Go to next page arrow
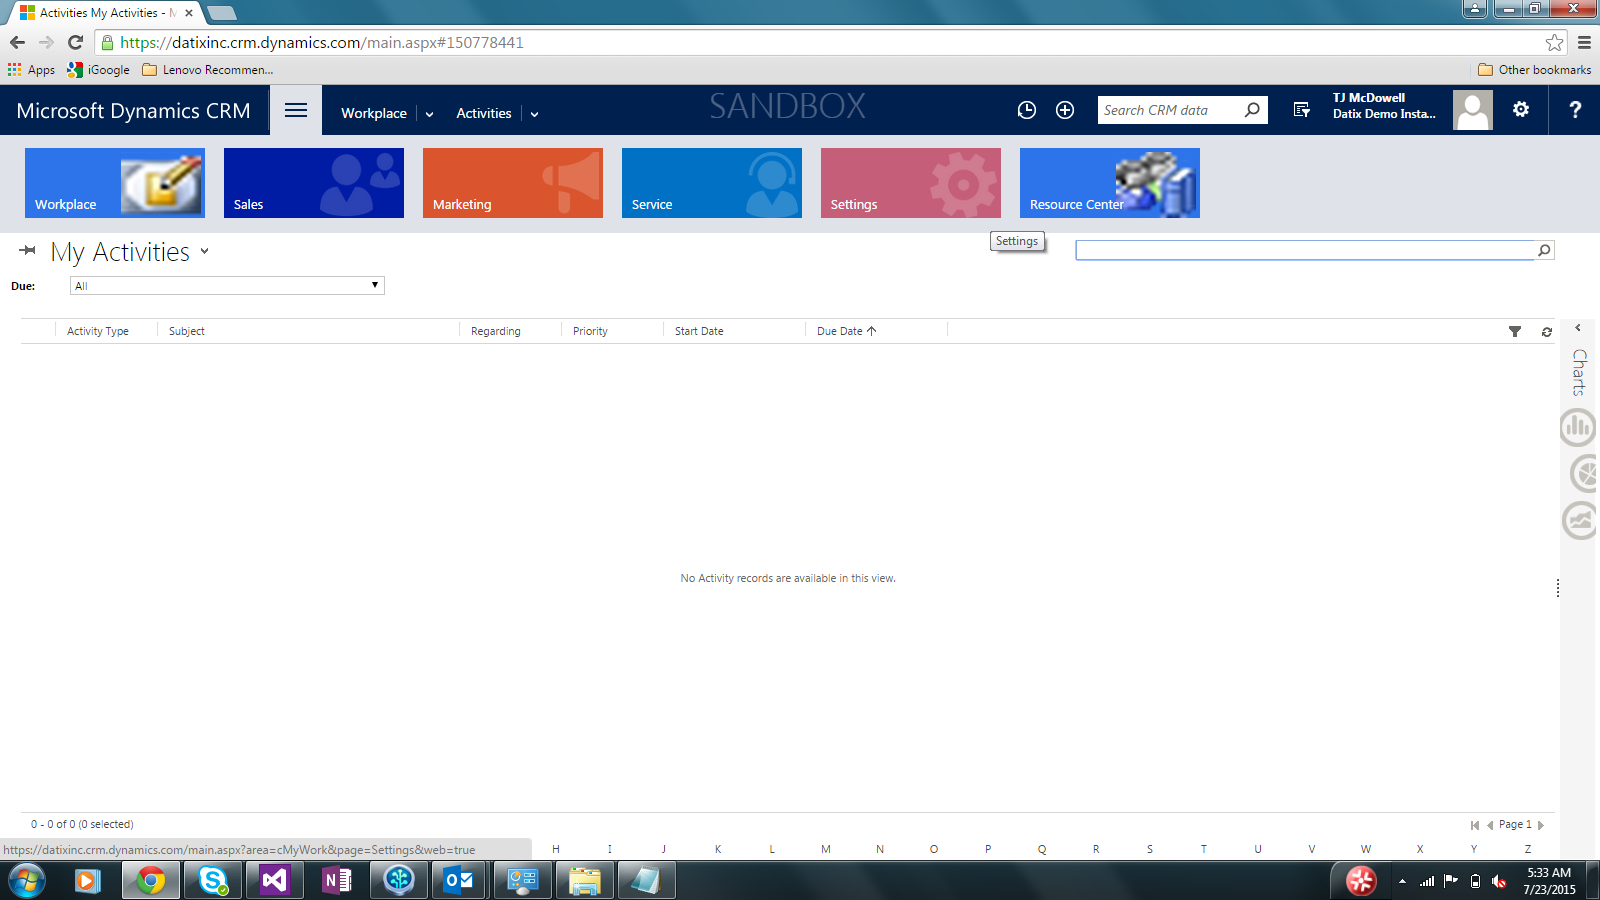The height and width of the screenshot is (900, 1600). [x=1541, y=825]
